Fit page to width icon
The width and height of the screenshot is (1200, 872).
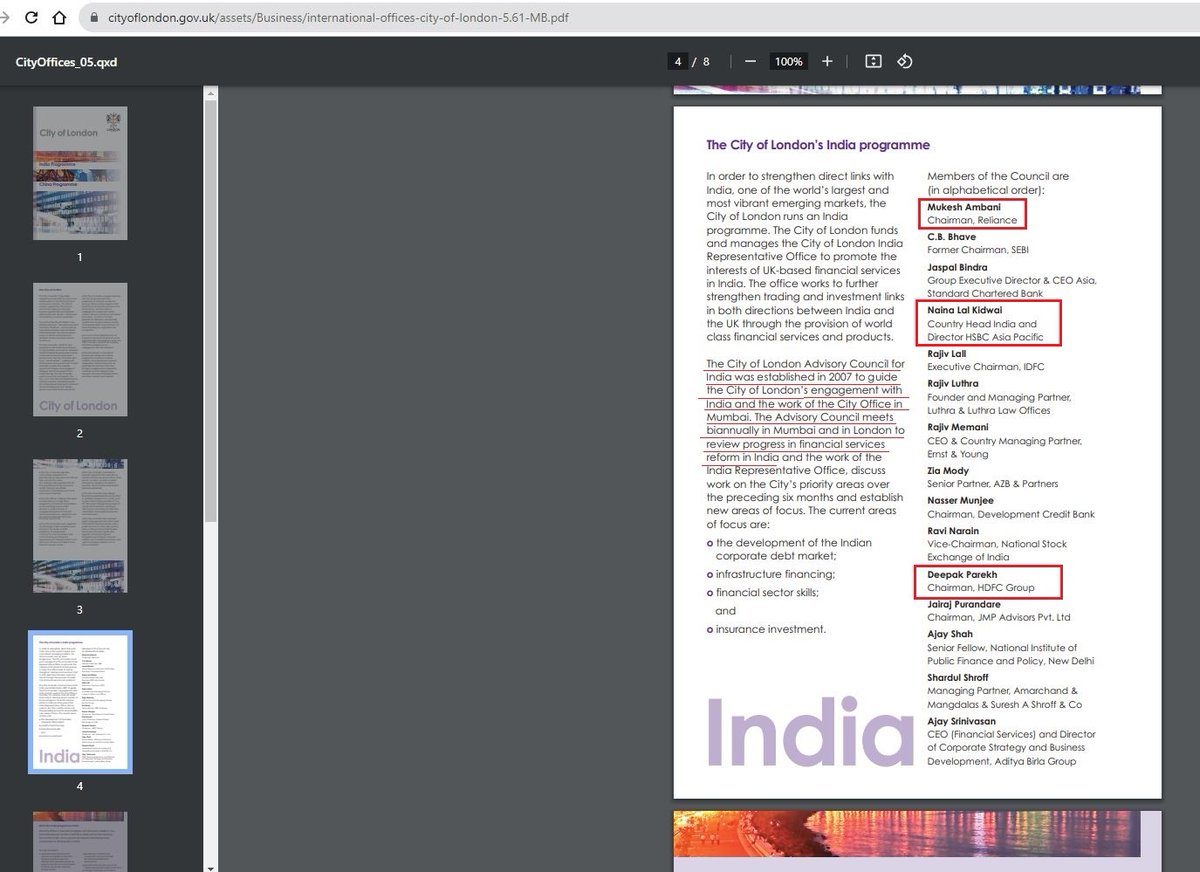click(873, 61)
